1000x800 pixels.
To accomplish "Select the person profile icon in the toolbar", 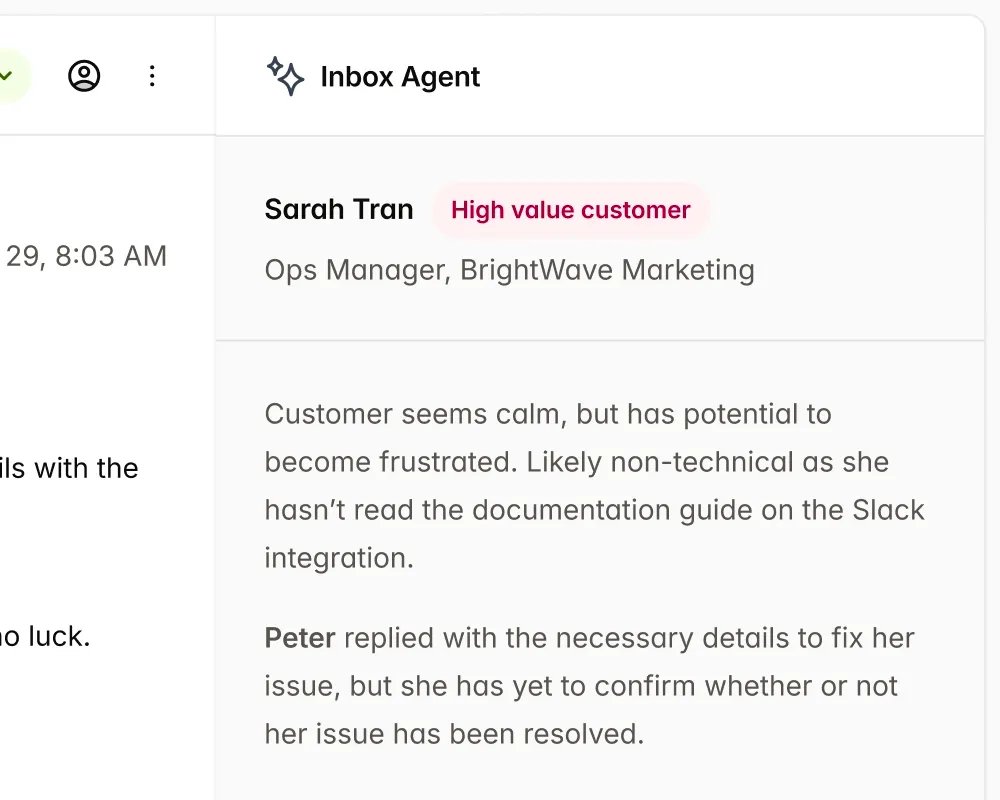I will [x=84, y=75].
